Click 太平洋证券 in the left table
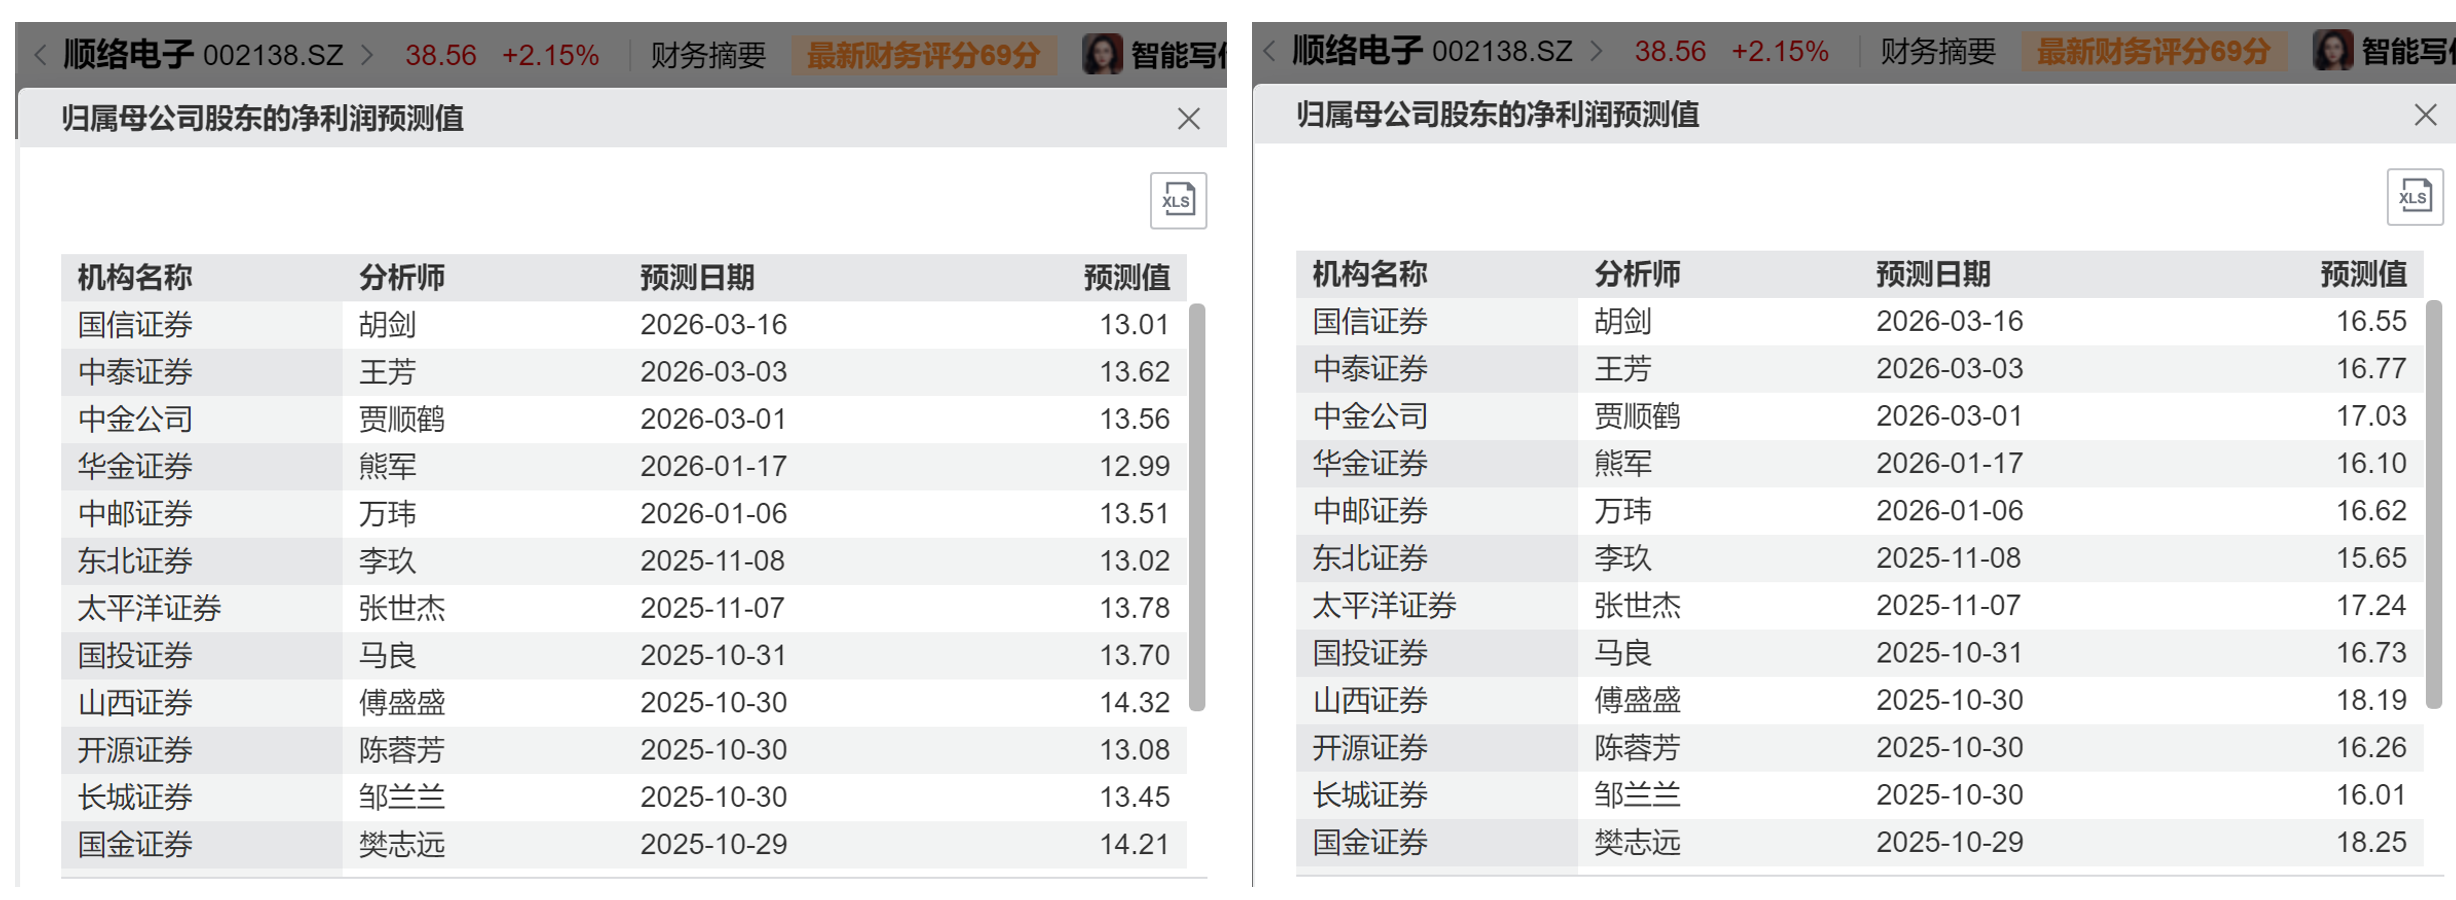The height and width of the screenshot is (900, 2456). [150, 608]
